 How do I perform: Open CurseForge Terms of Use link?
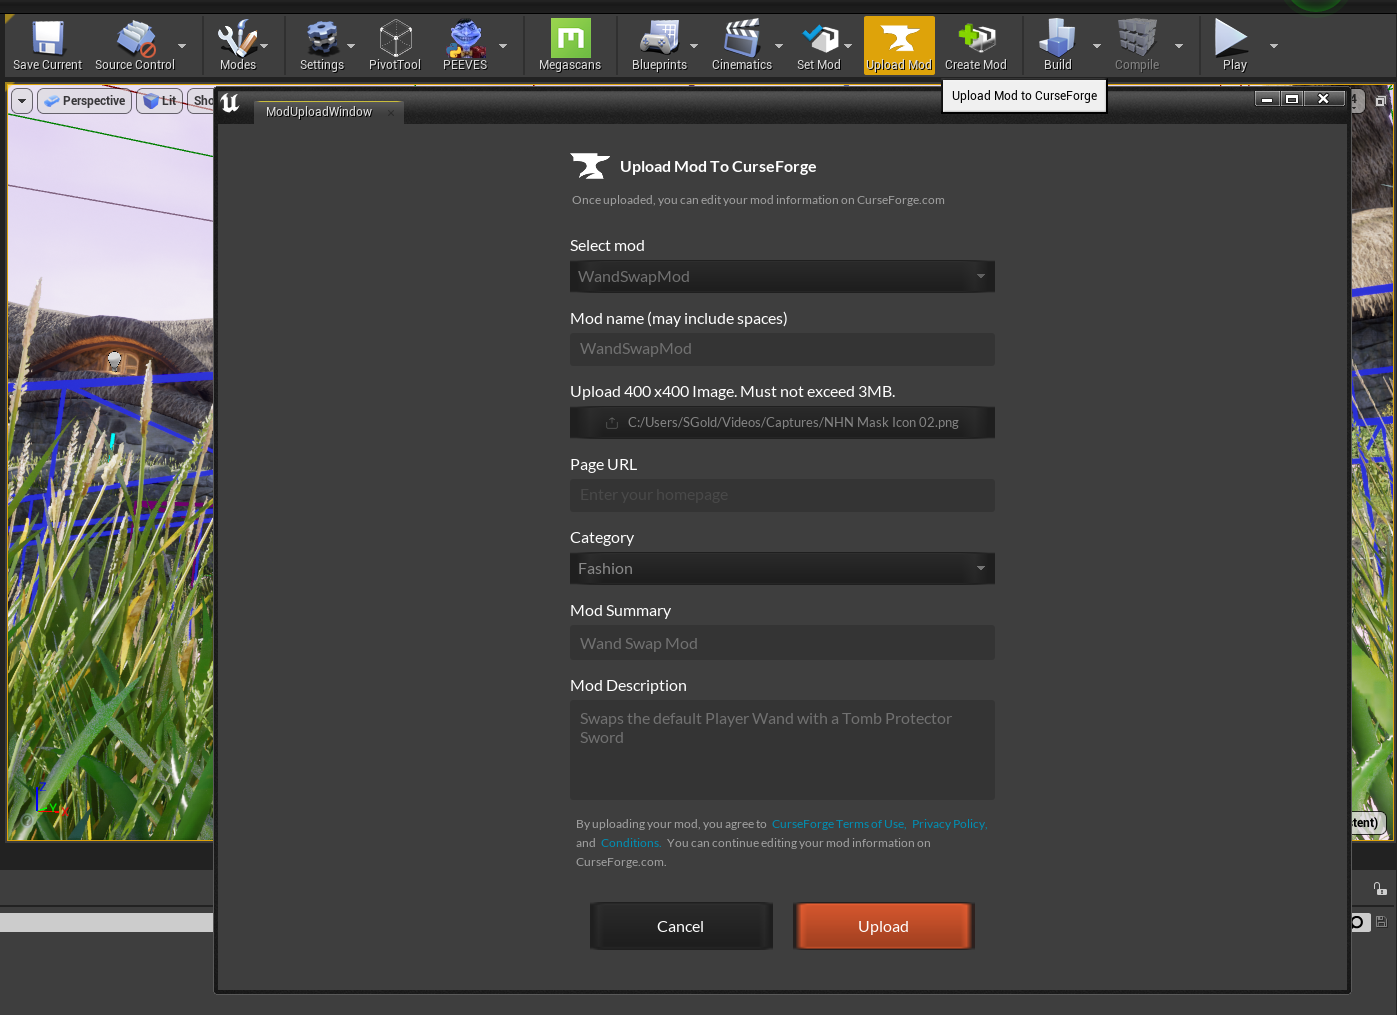click(x=839, y=824)
